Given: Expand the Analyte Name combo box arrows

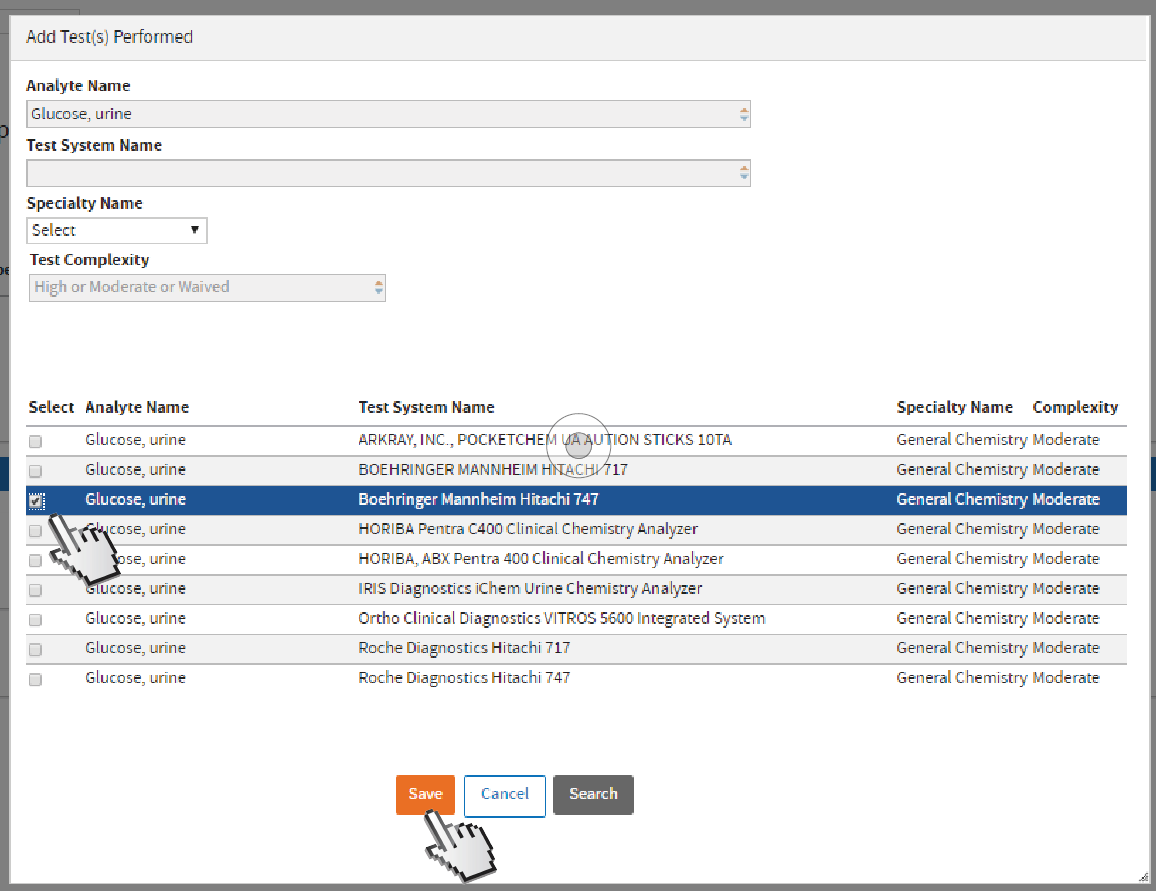Looking at the screenshot, I should (x=743, y=114).
